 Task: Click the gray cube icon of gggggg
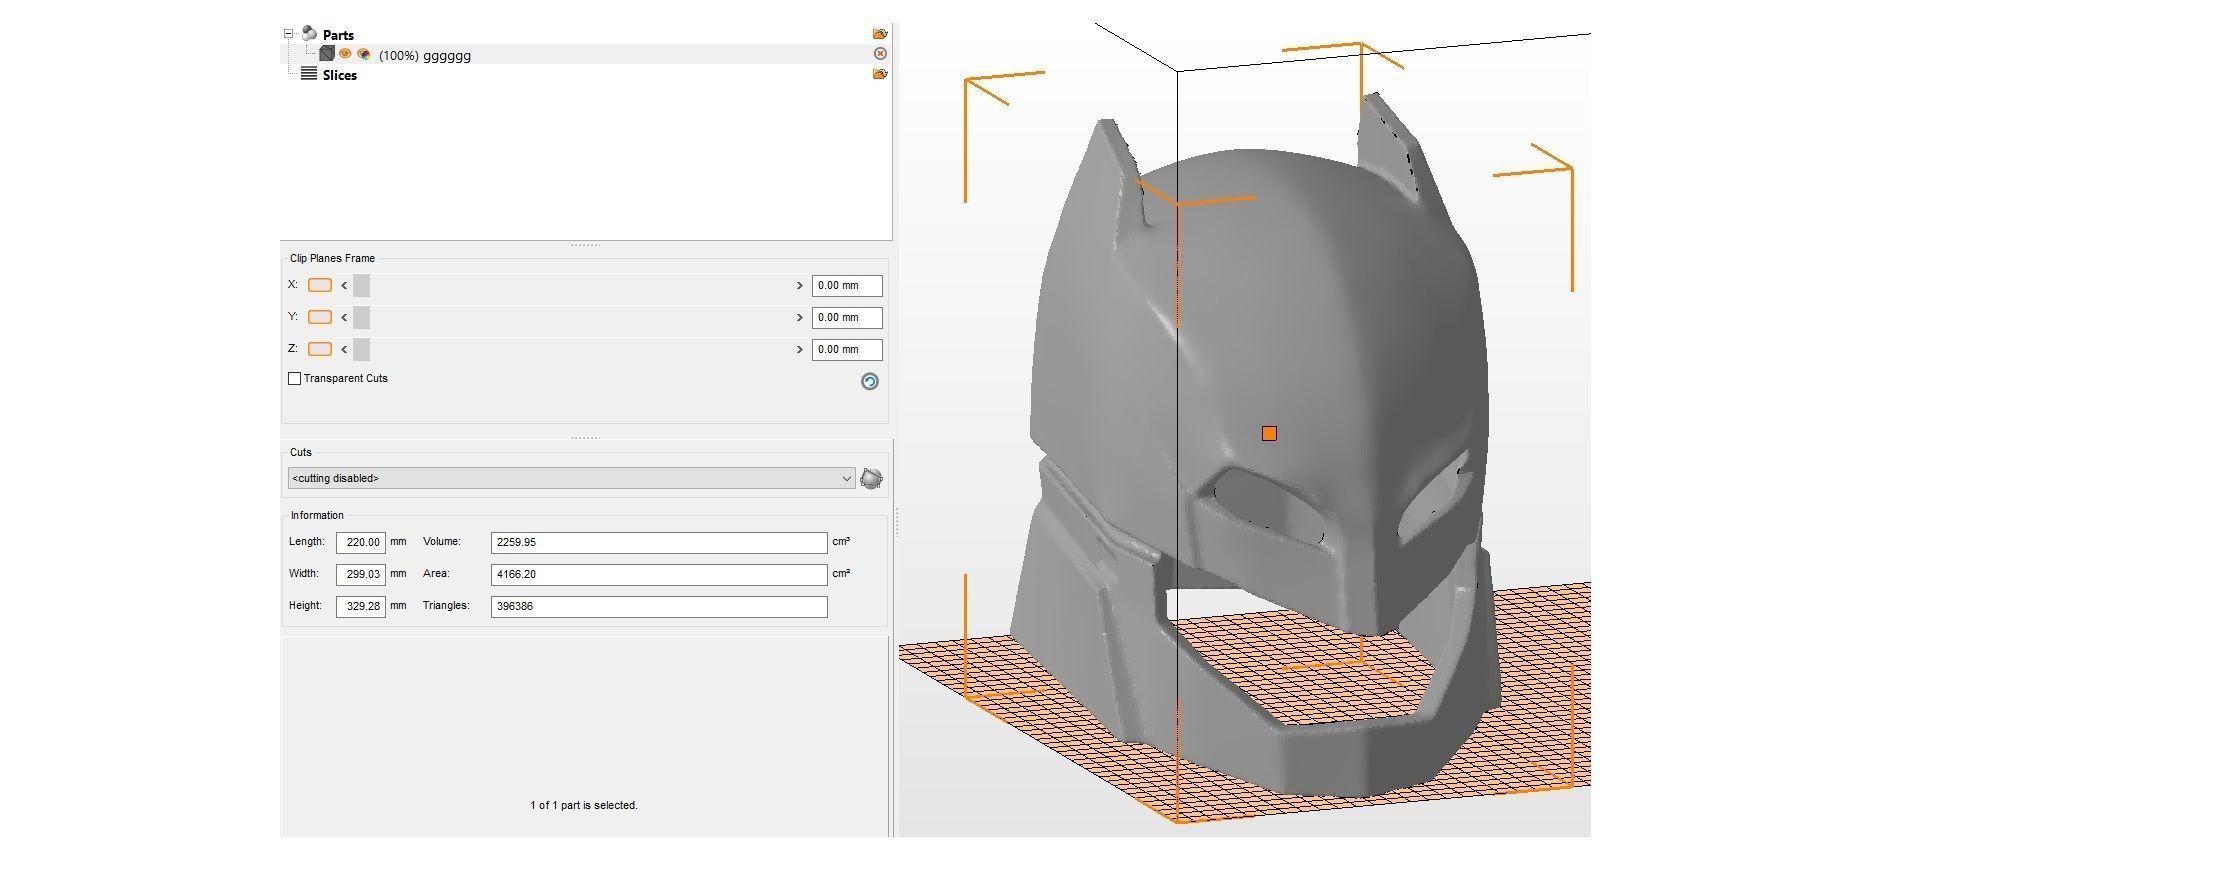[327, 54]
